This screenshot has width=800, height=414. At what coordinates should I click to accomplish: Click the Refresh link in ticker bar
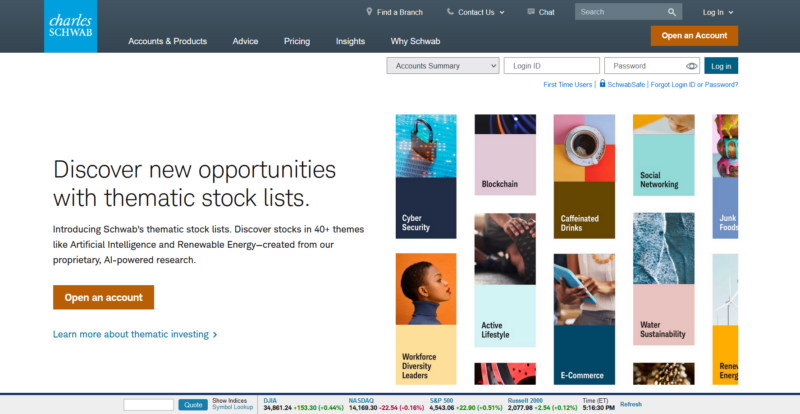631,404
